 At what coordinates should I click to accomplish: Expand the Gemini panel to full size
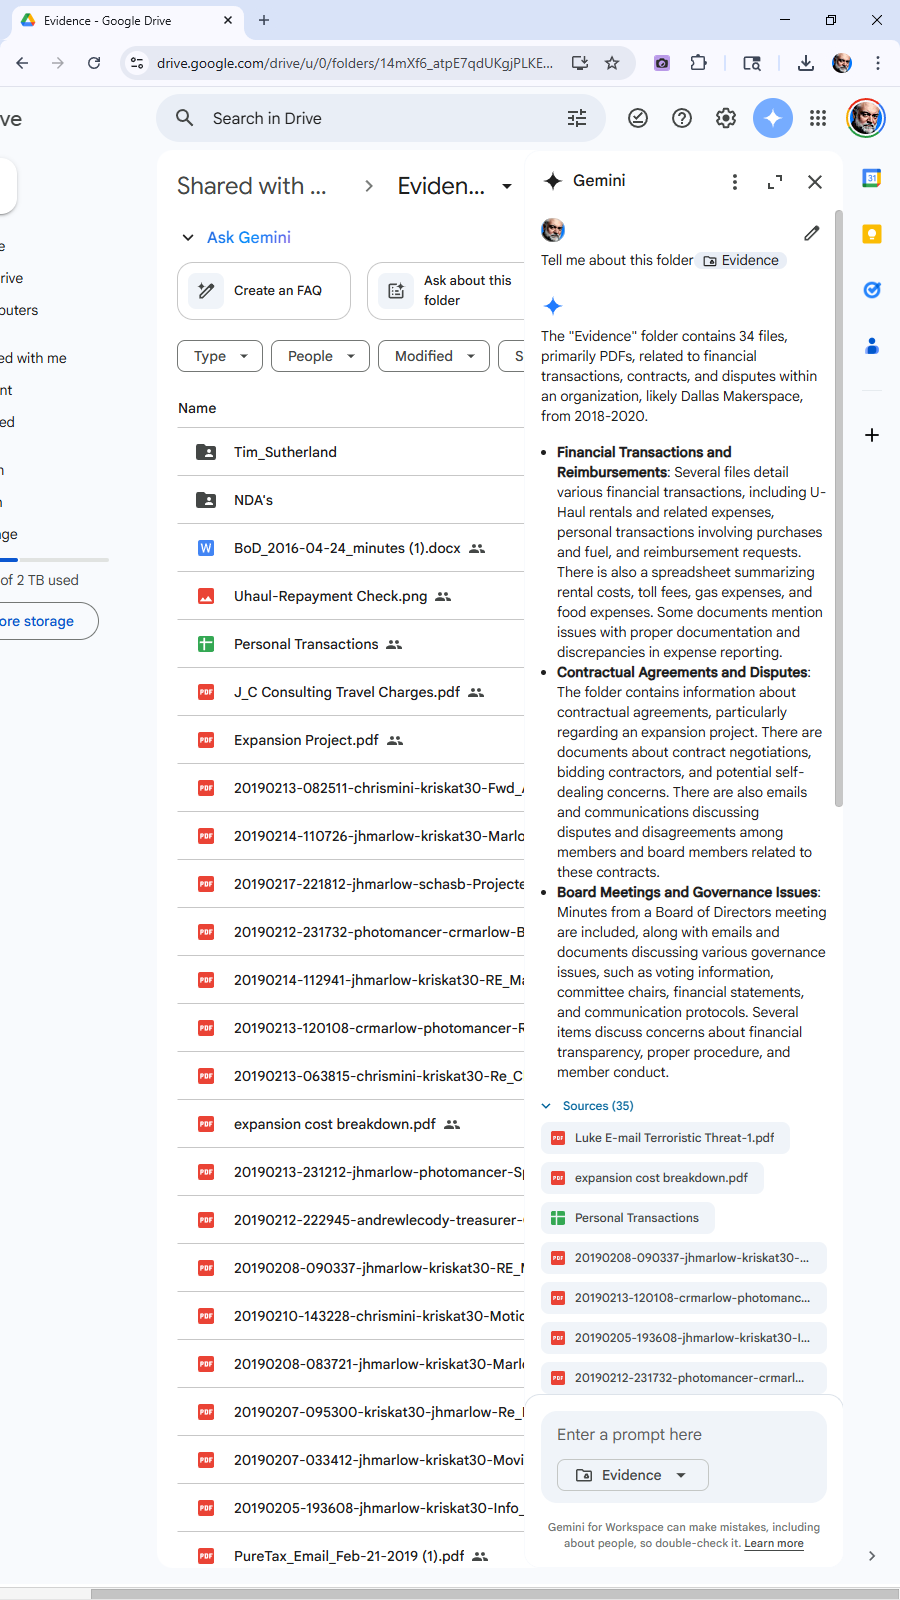[x=775, y=182]
